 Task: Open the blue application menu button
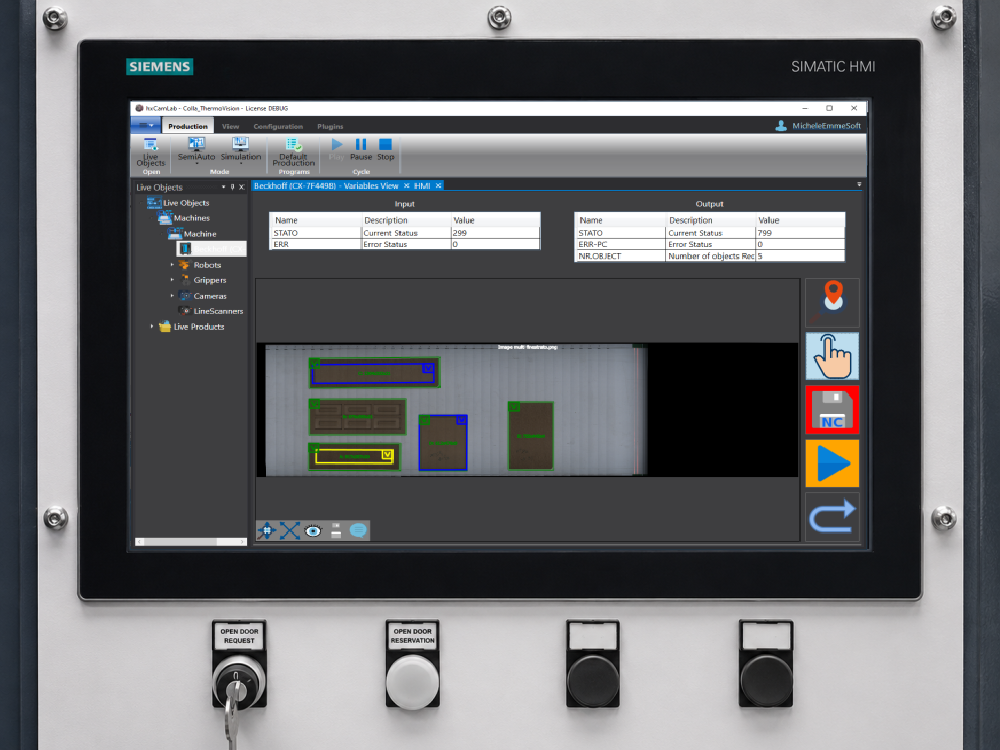tap(145, 126)
